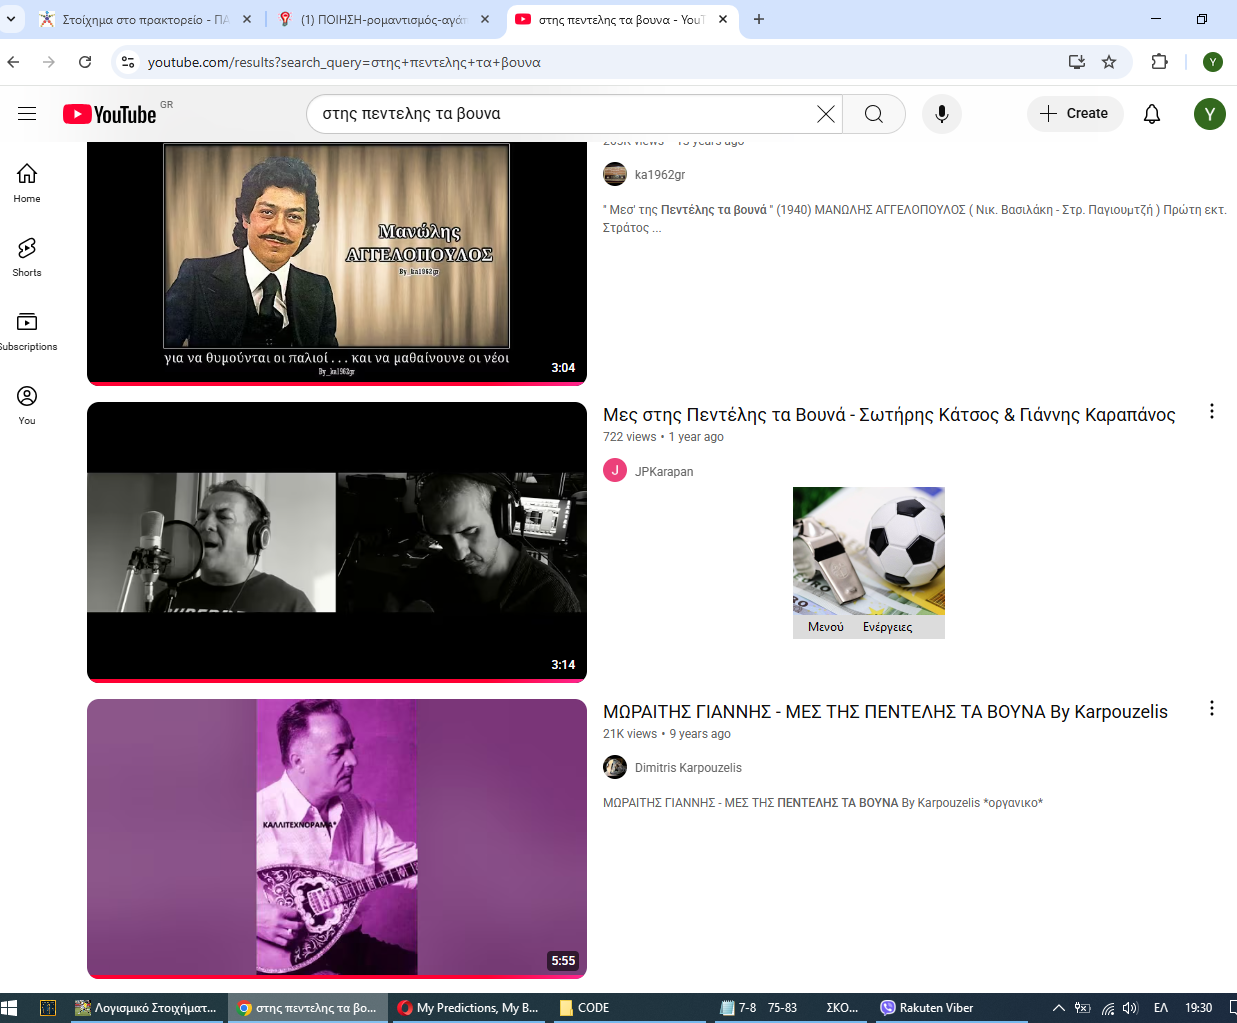Open the Μανώλης Αγγελόπουλος video thumbnail
The image size is (1237, 1023).
(x=336, y=262)
